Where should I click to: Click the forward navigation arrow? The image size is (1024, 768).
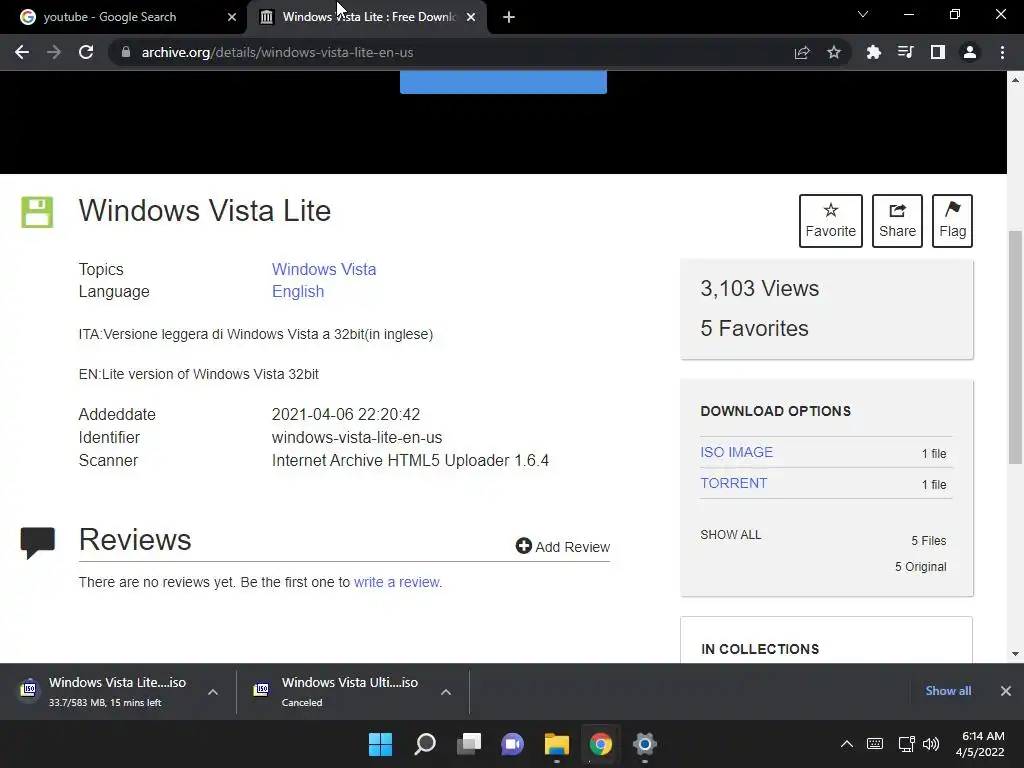pos(54,52)
